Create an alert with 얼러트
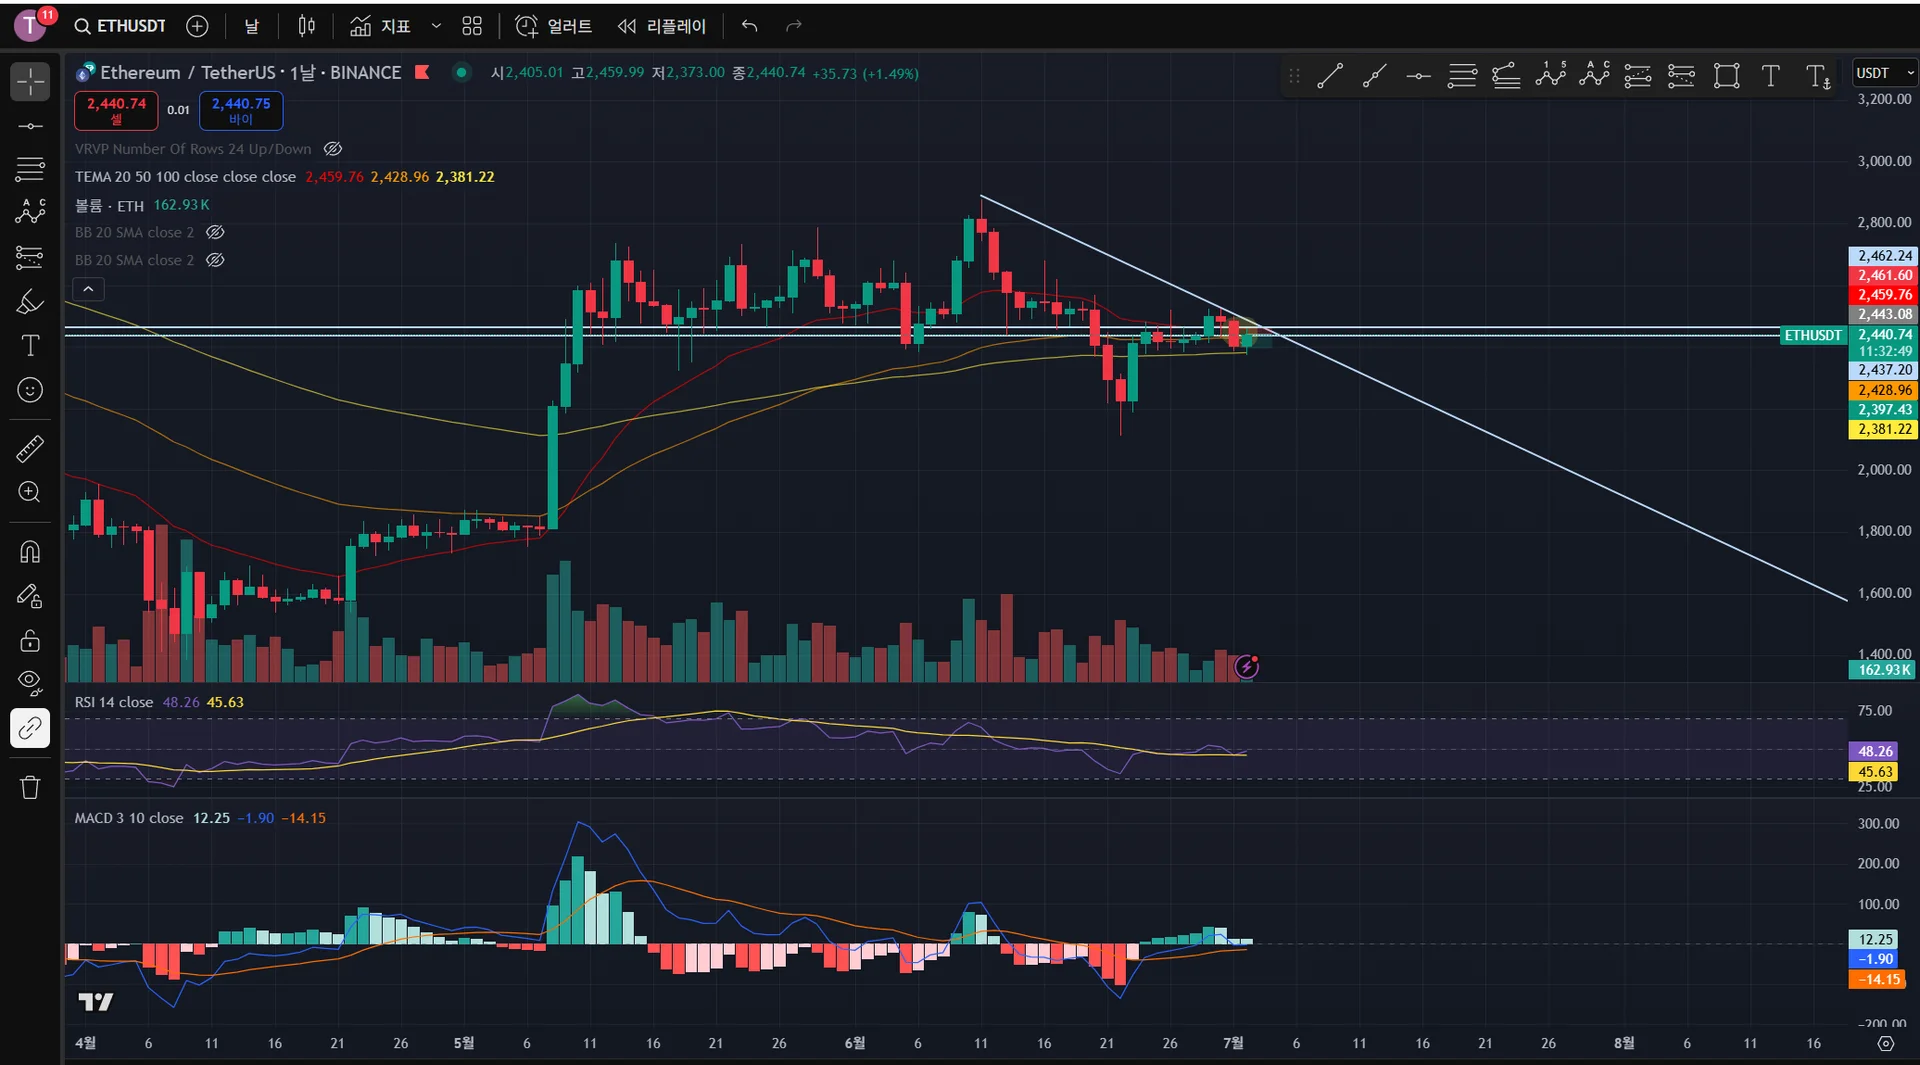The image size is (1920, 1065). point(554,26)
